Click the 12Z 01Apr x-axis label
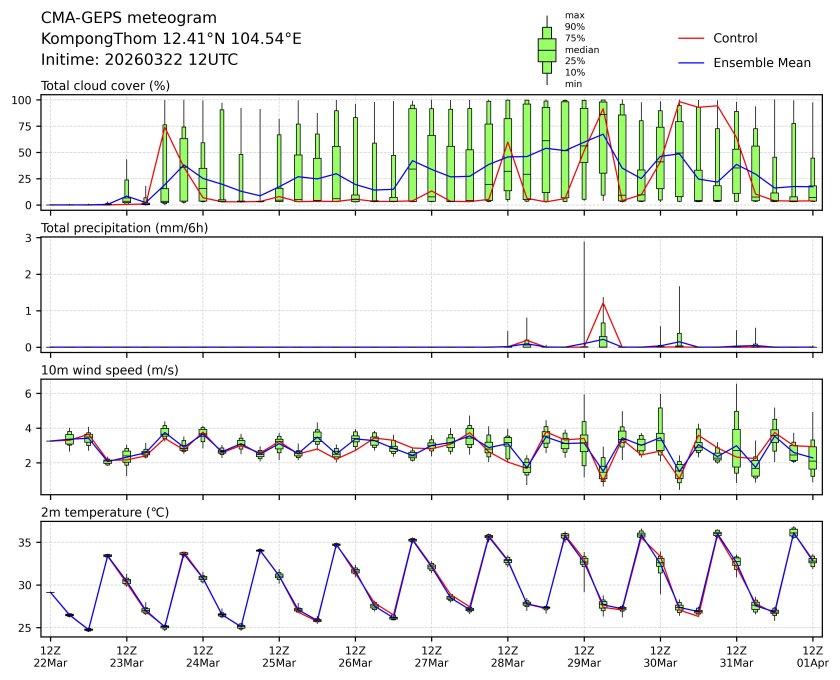This screenshot has width=840, height=680. point(812,656)
